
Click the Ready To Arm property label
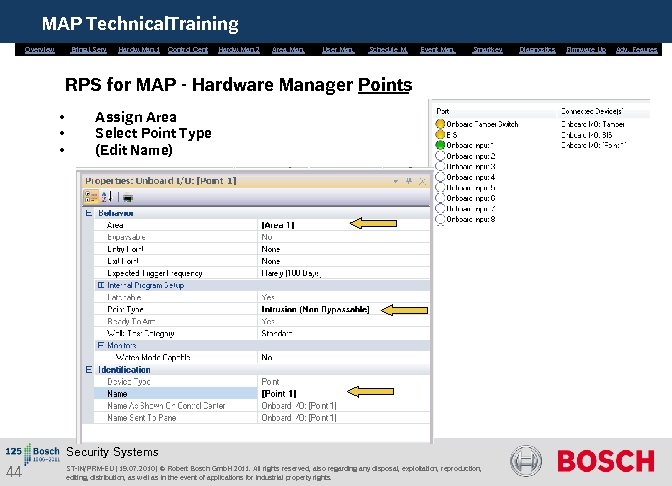[131, 321]
